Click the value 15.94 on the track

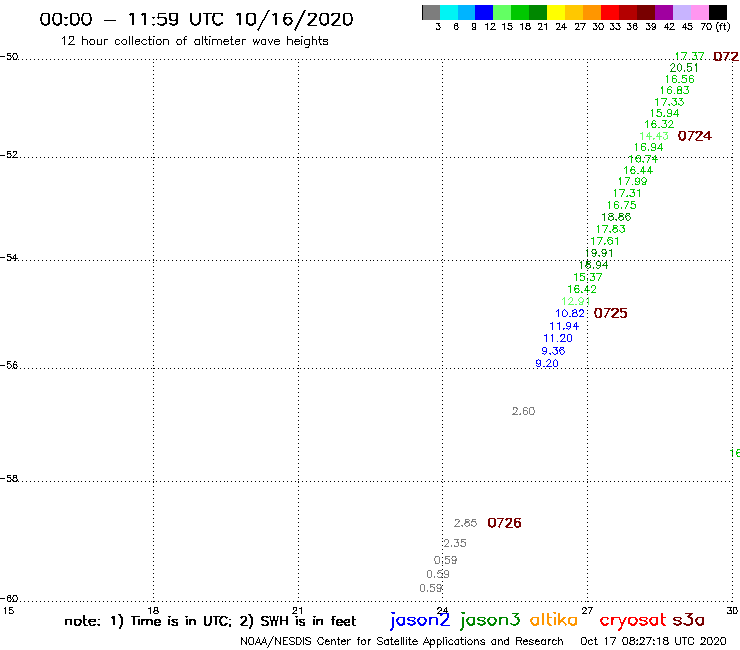664,113
